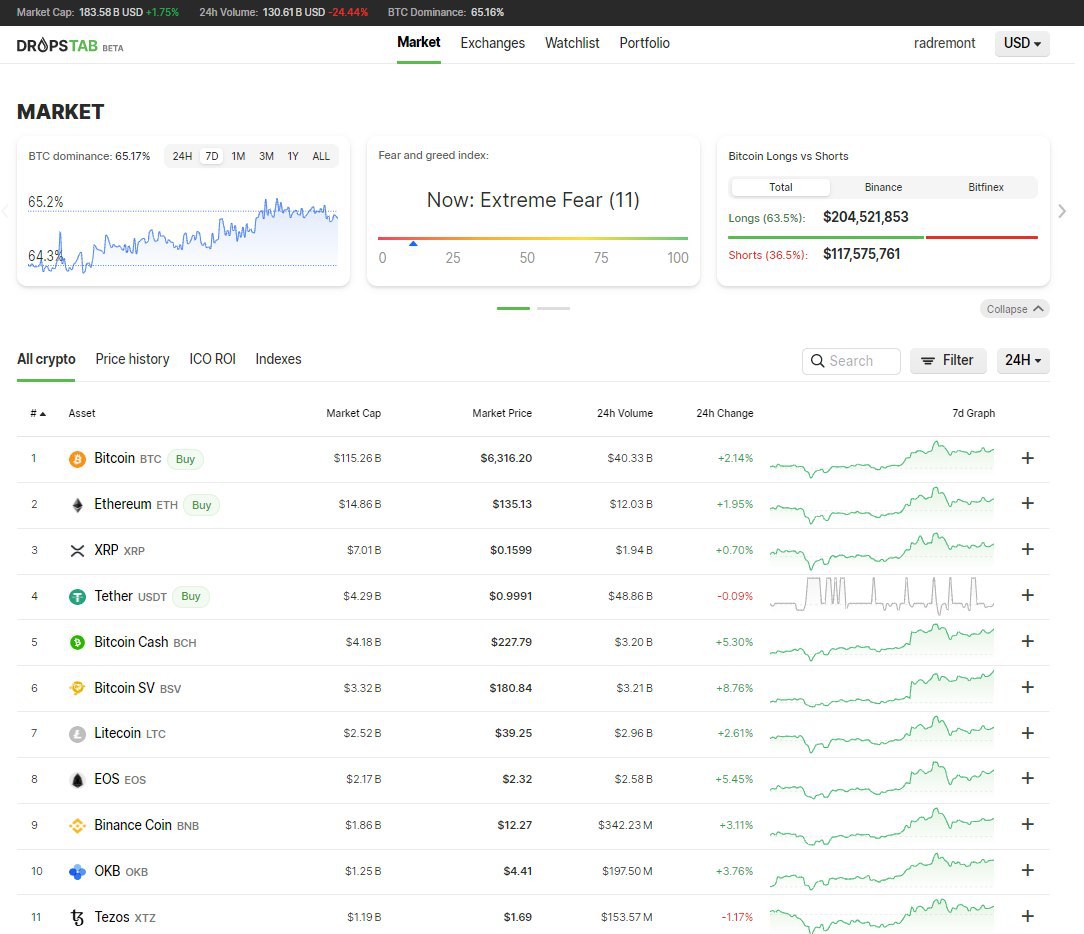This screenshot has width=1084, height=934.
Task: Click the fear and greed gauge marker
Action: pos(413,243)
